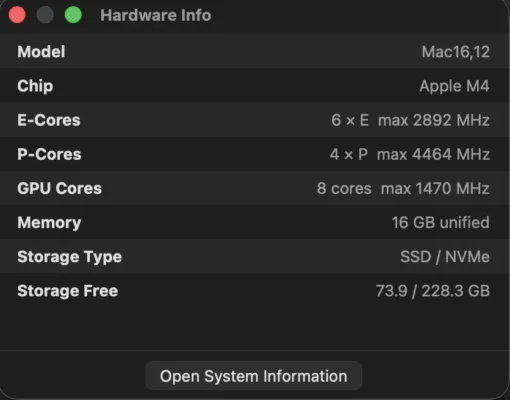510x400 pixels.
Task: Click the gray minimize window button
Action: [45, 15]
